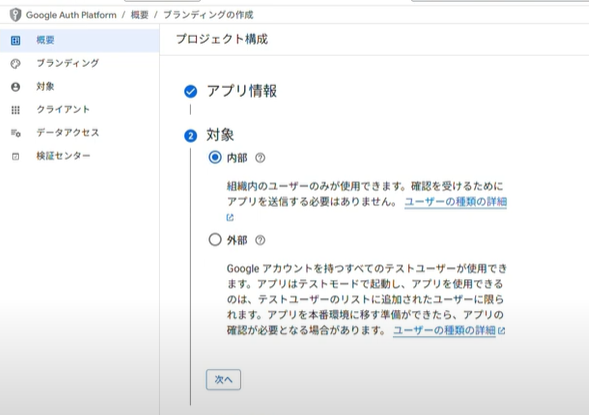Image resolution: width=589 pixels, height=415 pixels.
Task: Click the step 2 対象 header
Action: [x=220, y=135]
